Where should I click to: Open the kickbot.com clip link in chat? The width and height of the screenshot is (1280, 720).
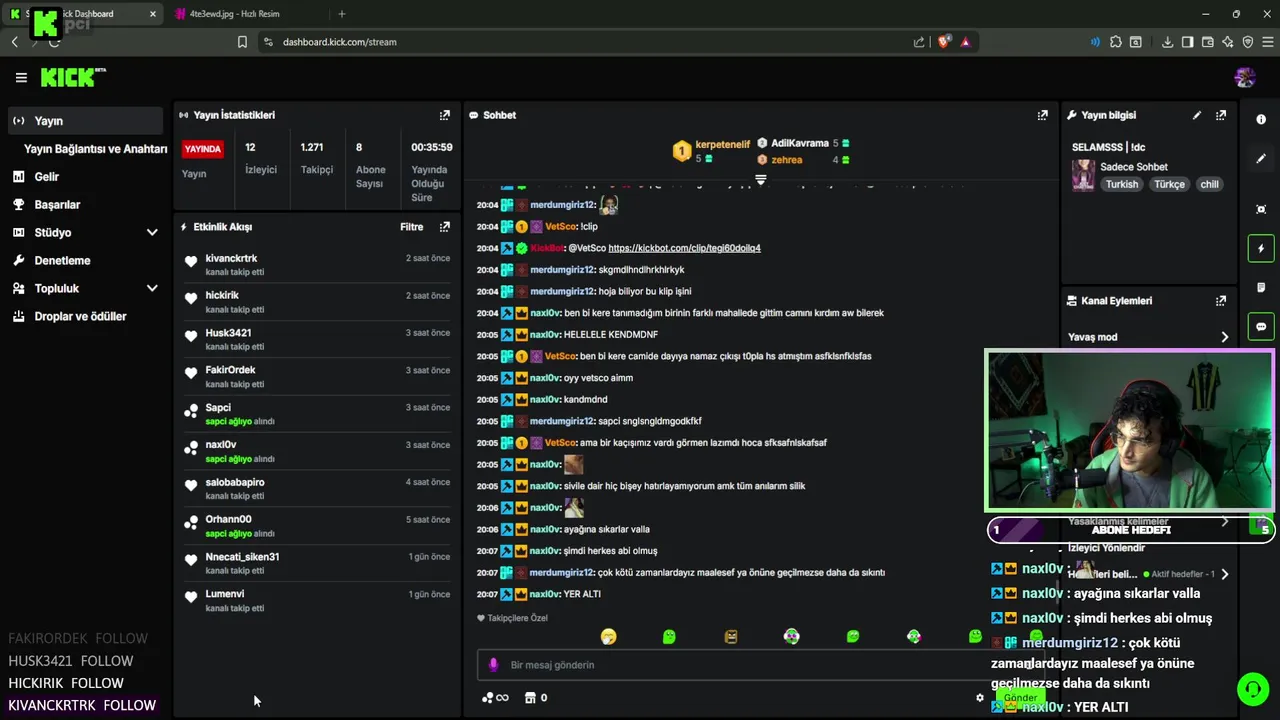coord(684,248)
